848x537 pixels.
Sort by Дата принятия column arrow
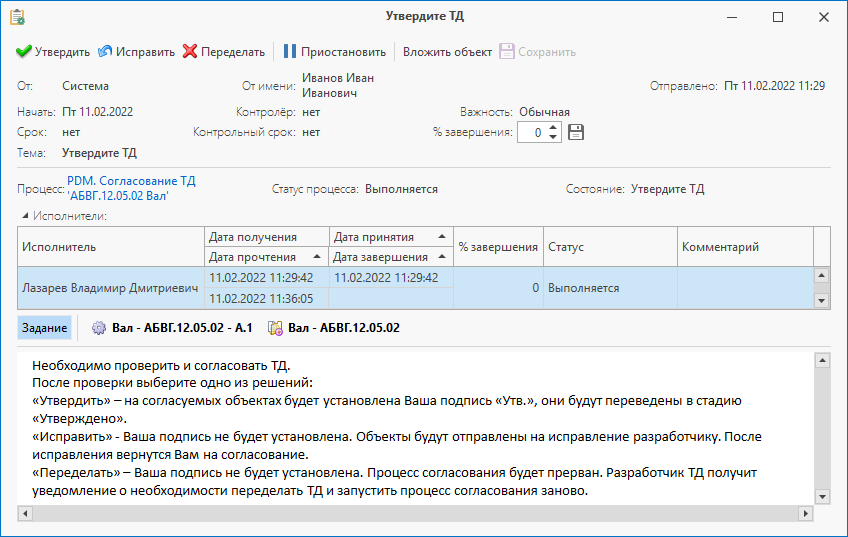(442, 237)
